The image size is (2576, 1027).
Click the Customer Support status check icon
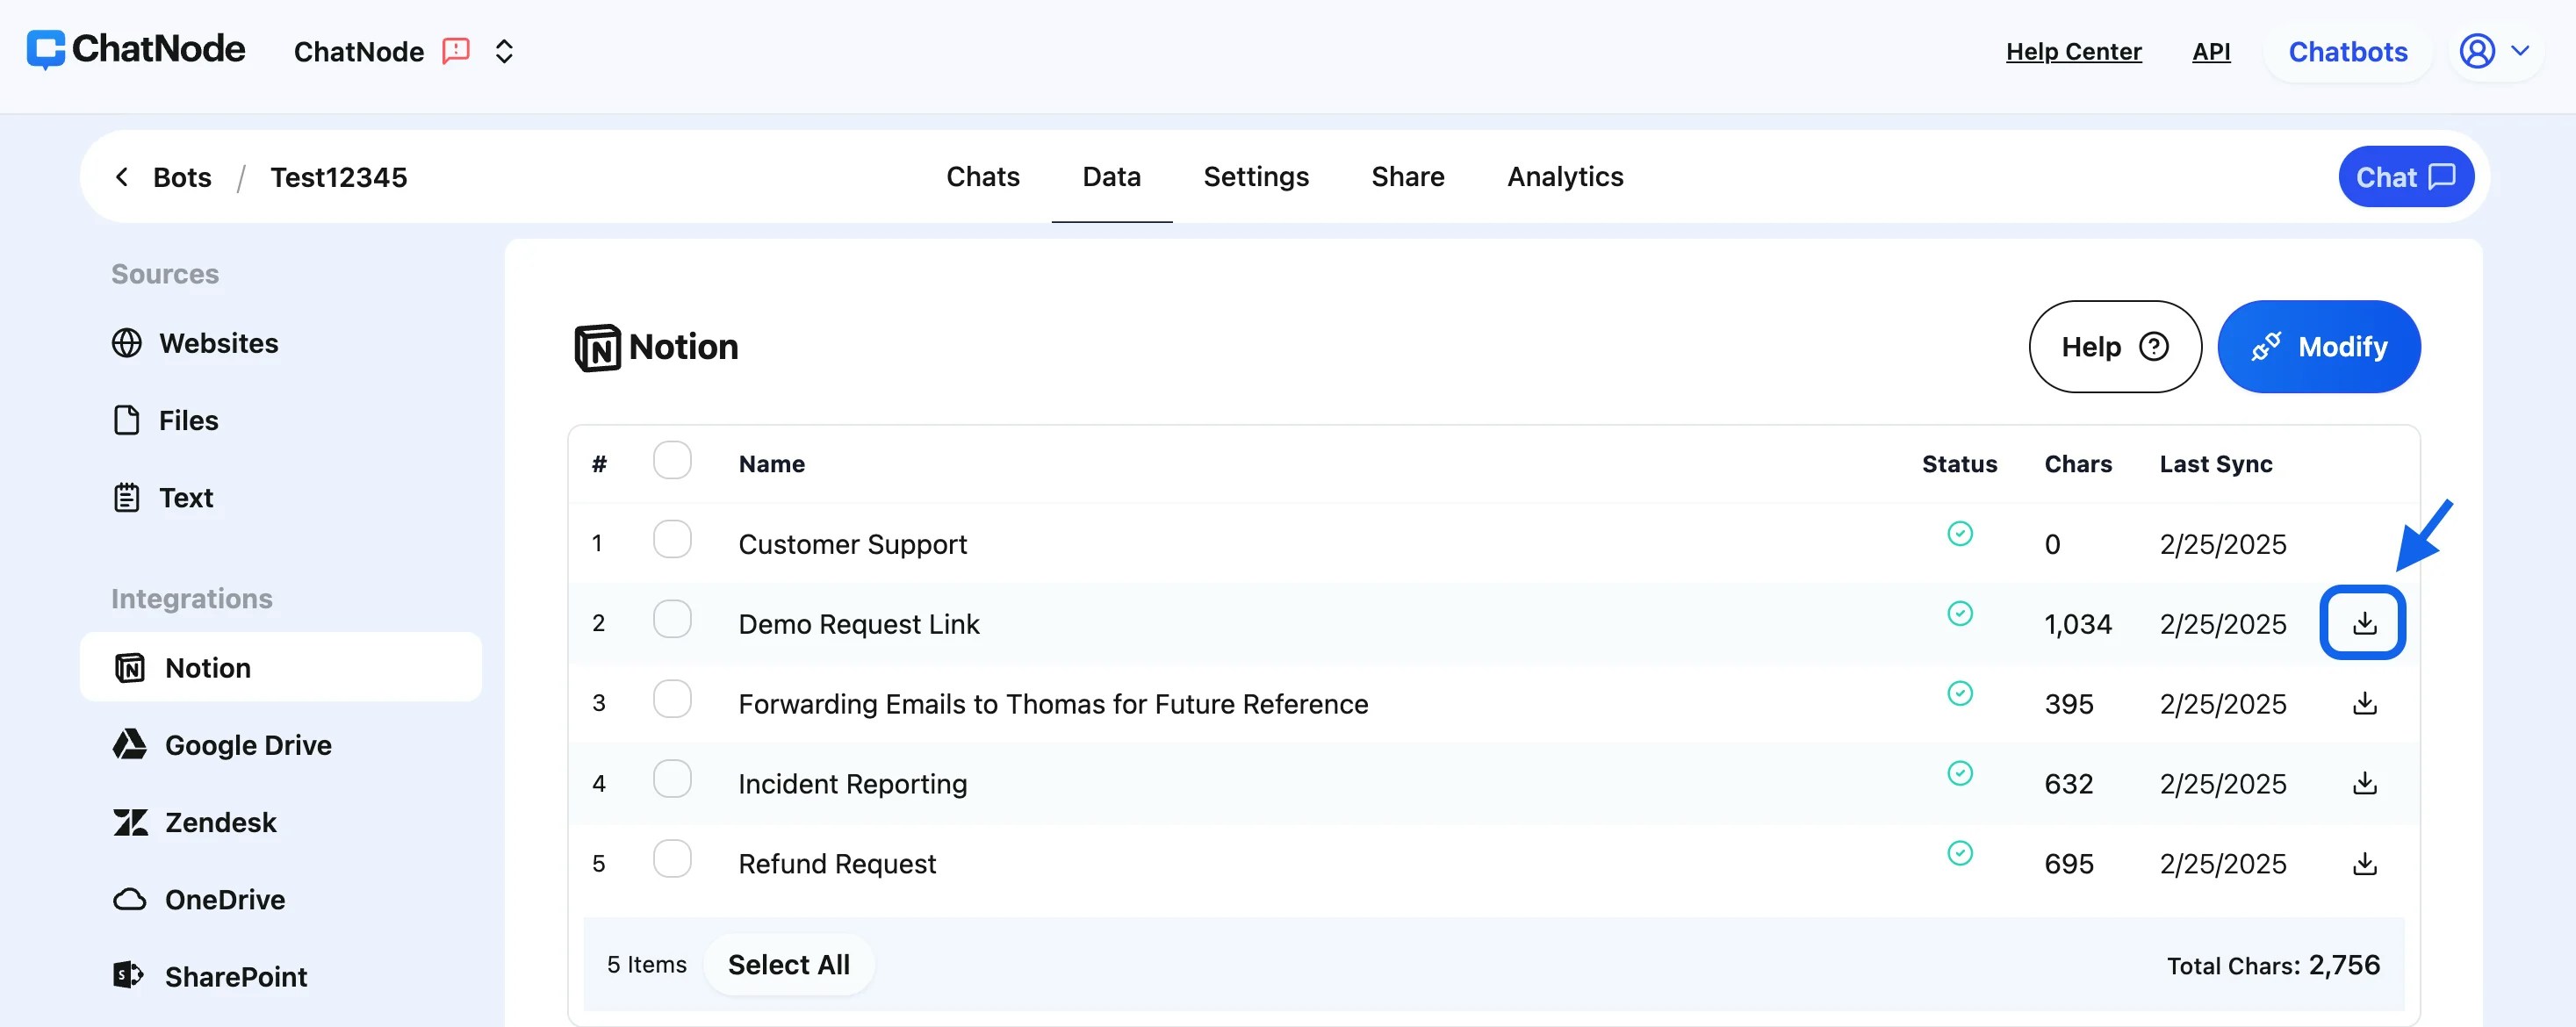point(1960,534)
